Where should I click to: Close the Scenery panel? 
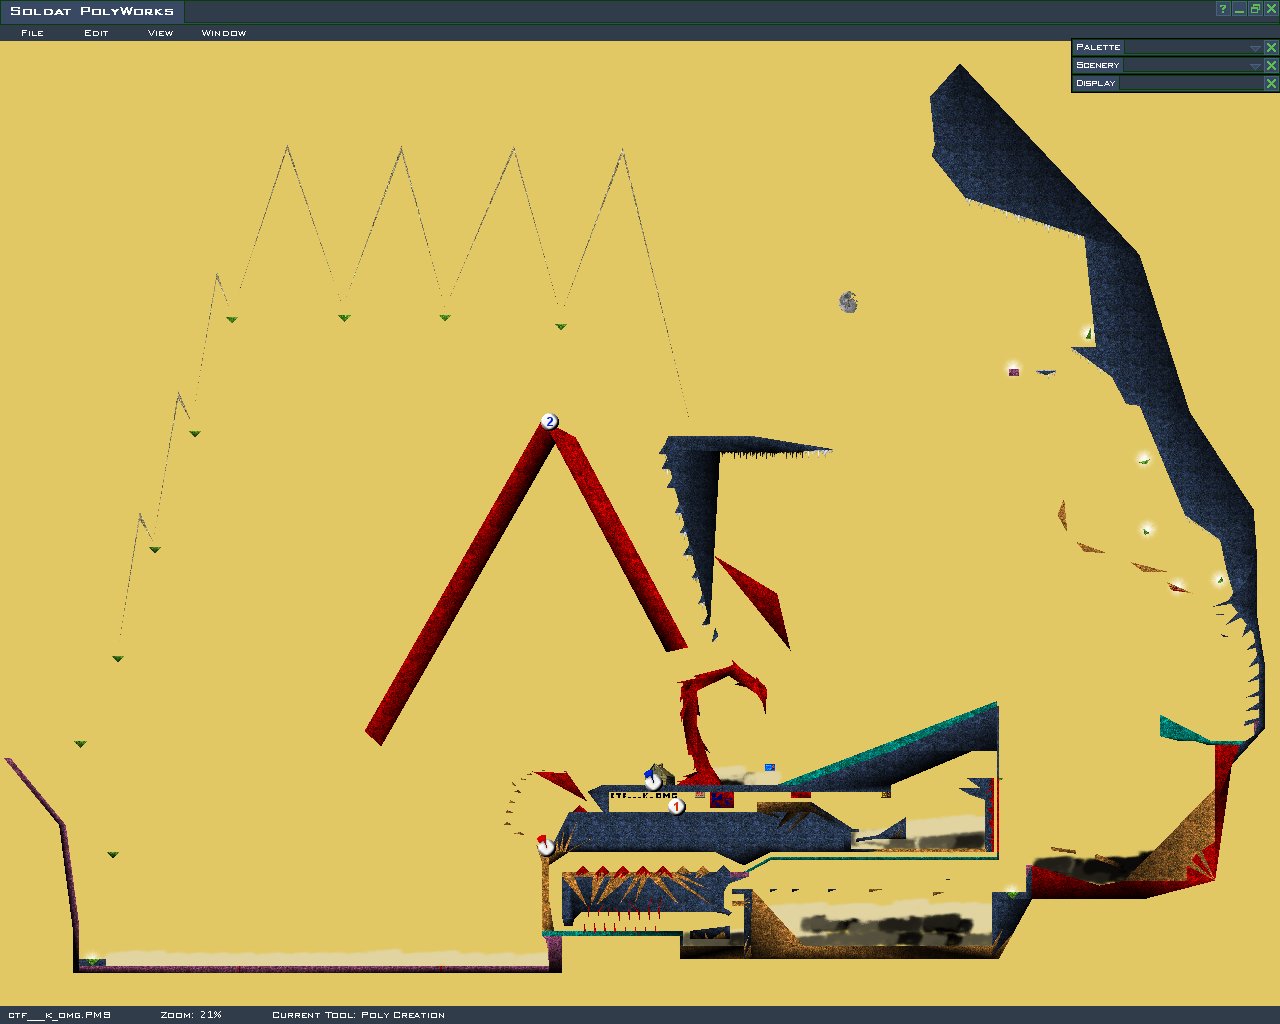coord(1271,66)
